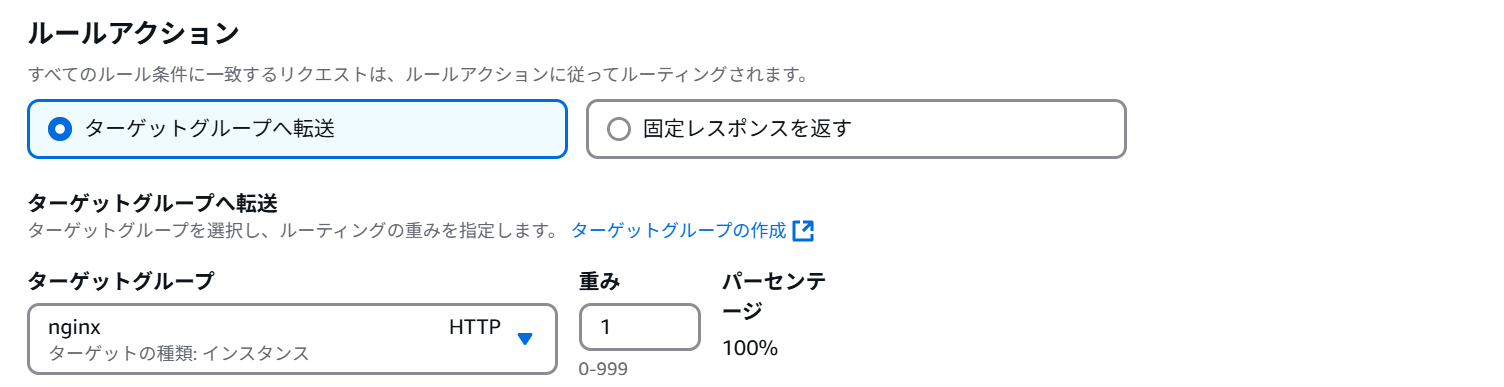Open the ターゲットグループの作成 link

click(679, 231)
